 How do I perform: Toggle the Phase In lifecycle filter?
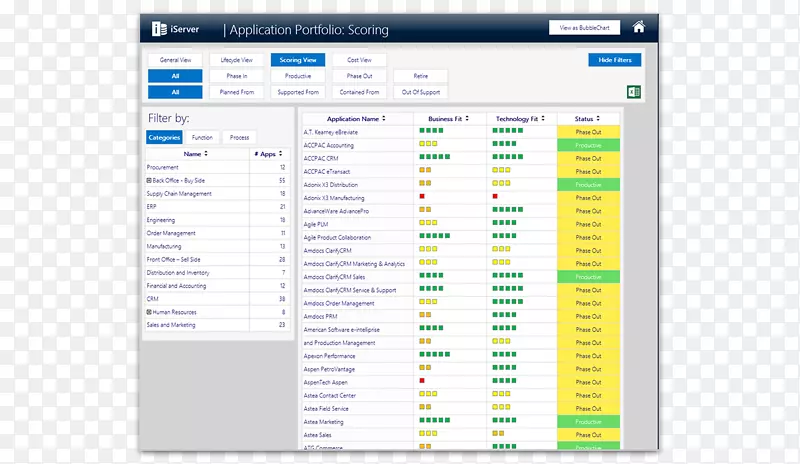pos(237,76)
